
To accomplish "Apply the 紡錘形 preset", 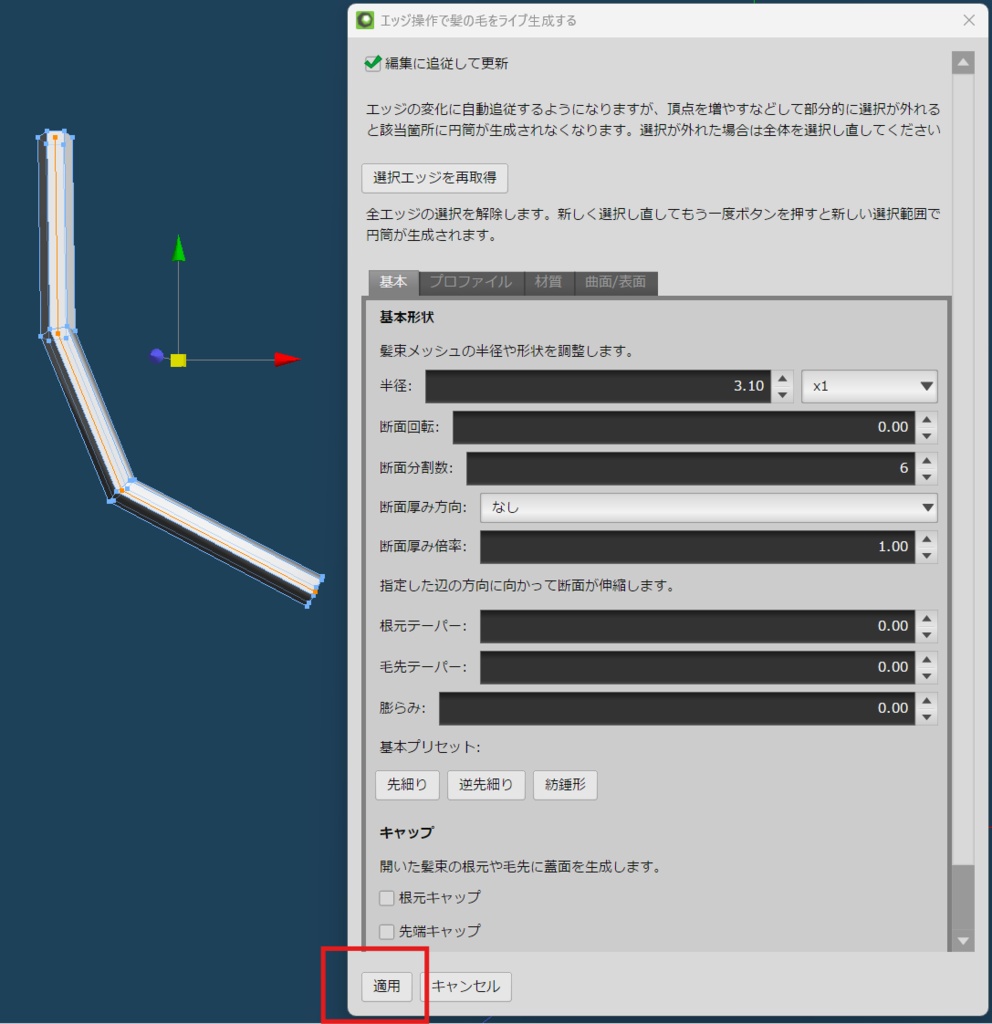I will point(565,785).
